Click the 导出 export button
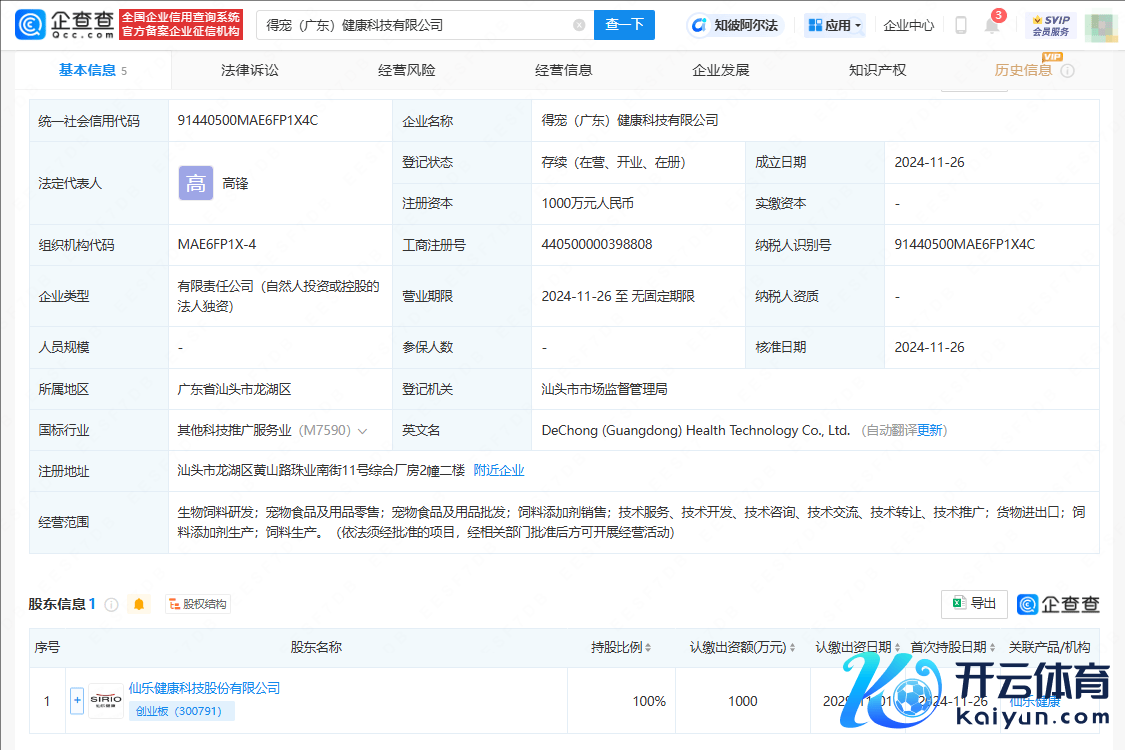 (x=974, y=603)
